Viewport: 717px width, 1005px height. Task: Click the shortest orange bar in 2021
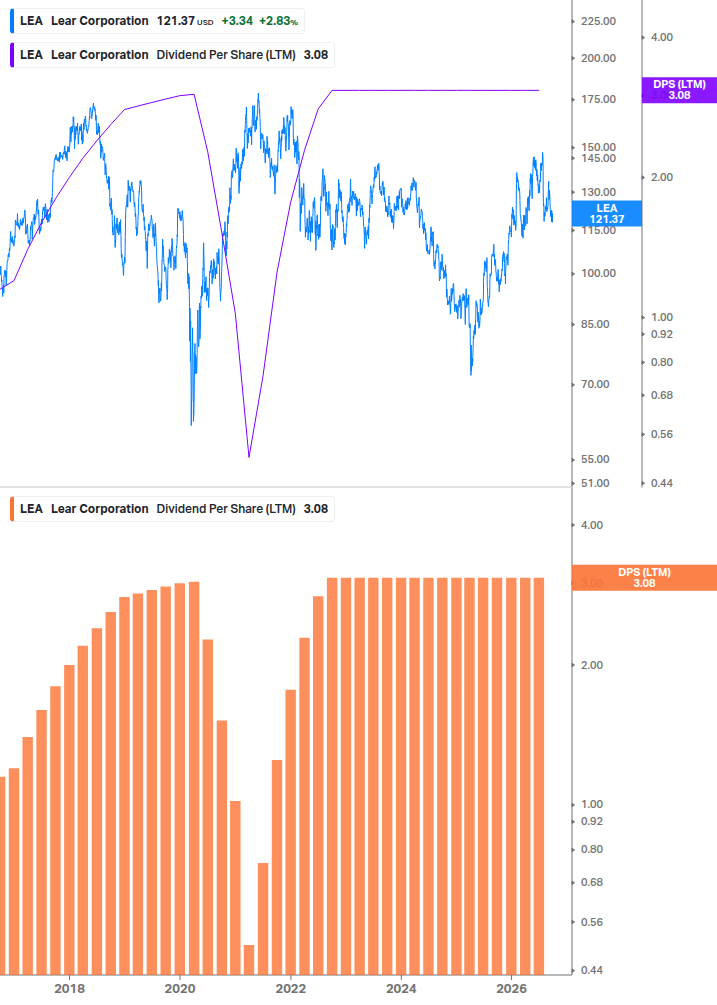point(249,960)
